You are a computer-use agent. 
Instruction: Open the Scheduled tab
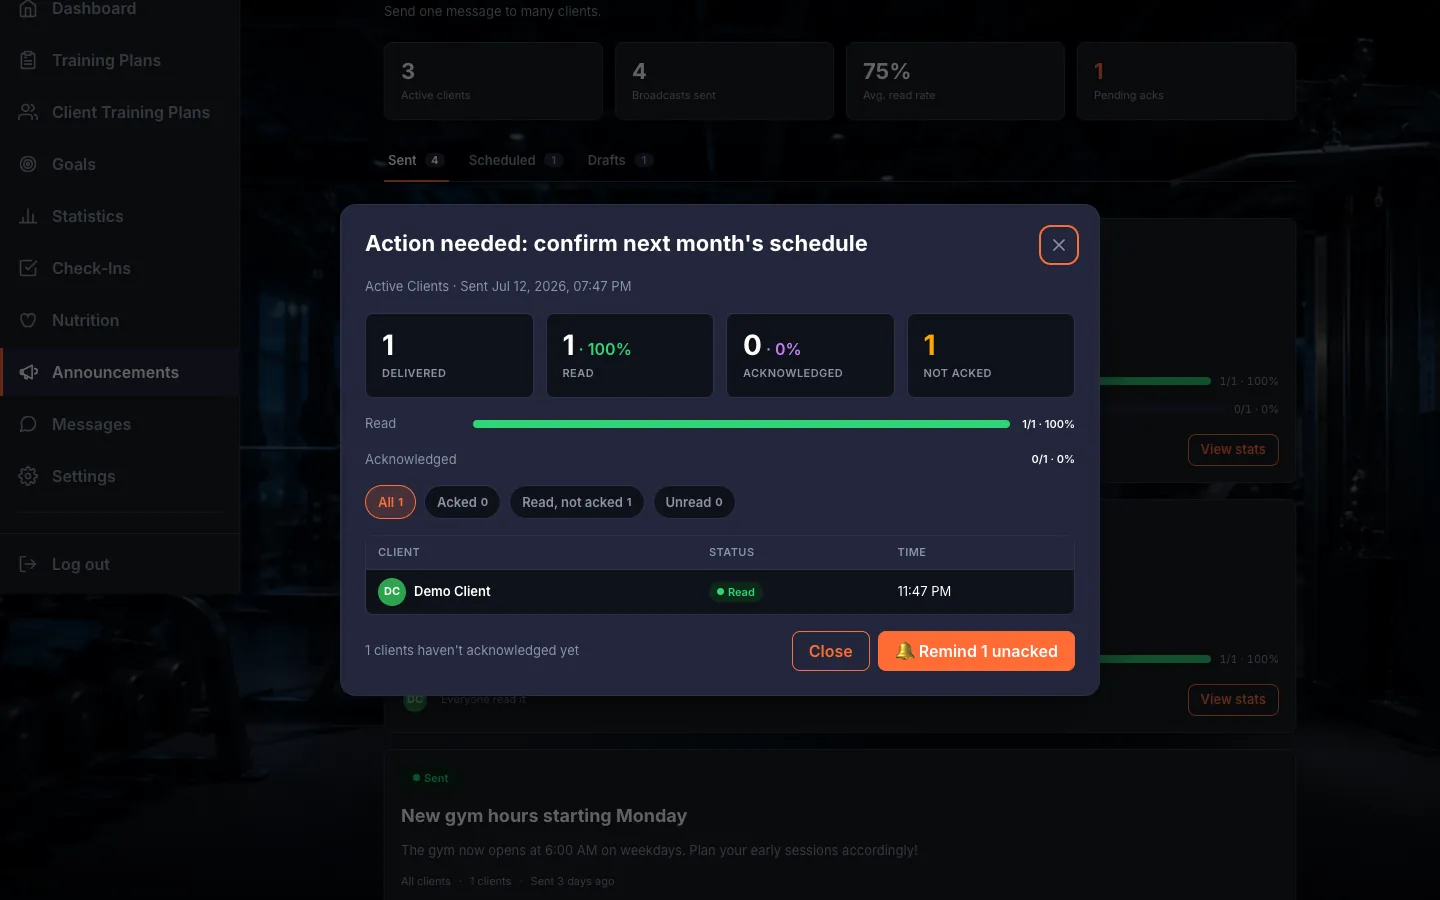[x=515, y=160]
